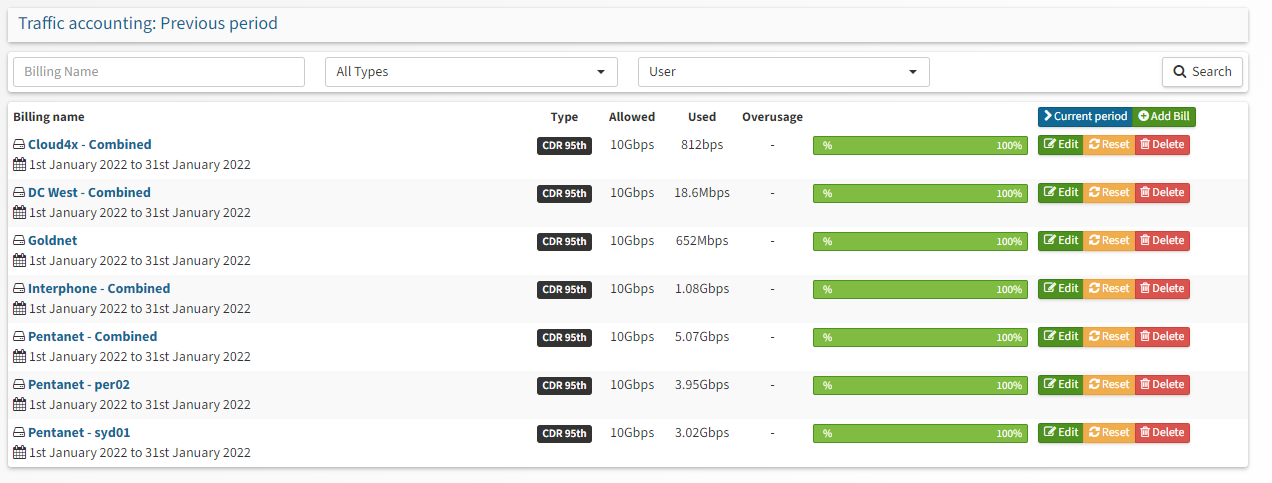The height and width of the screenshot is (483, 1272).
Task: Edit the Cloud4x - Combined bill
Action: pos(1061,145)
